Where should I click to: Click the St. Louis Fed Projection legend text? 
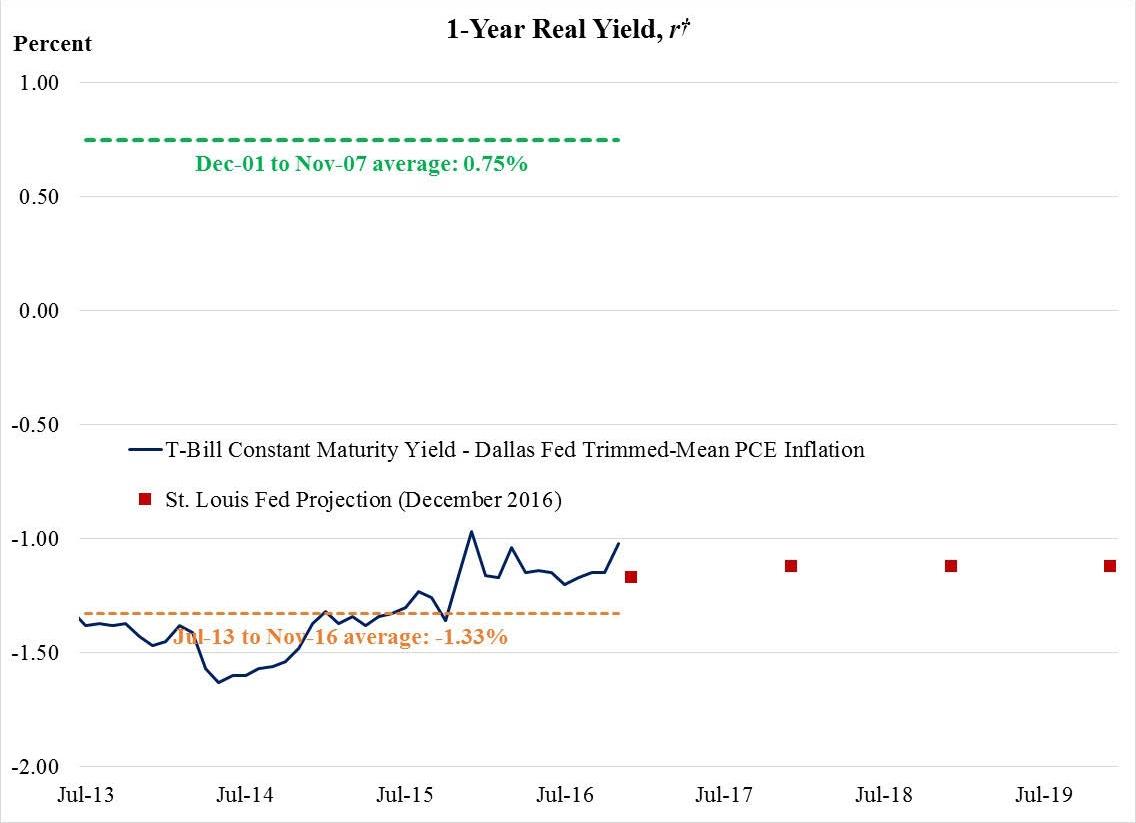pyautogui.click(x=363, y=500)
